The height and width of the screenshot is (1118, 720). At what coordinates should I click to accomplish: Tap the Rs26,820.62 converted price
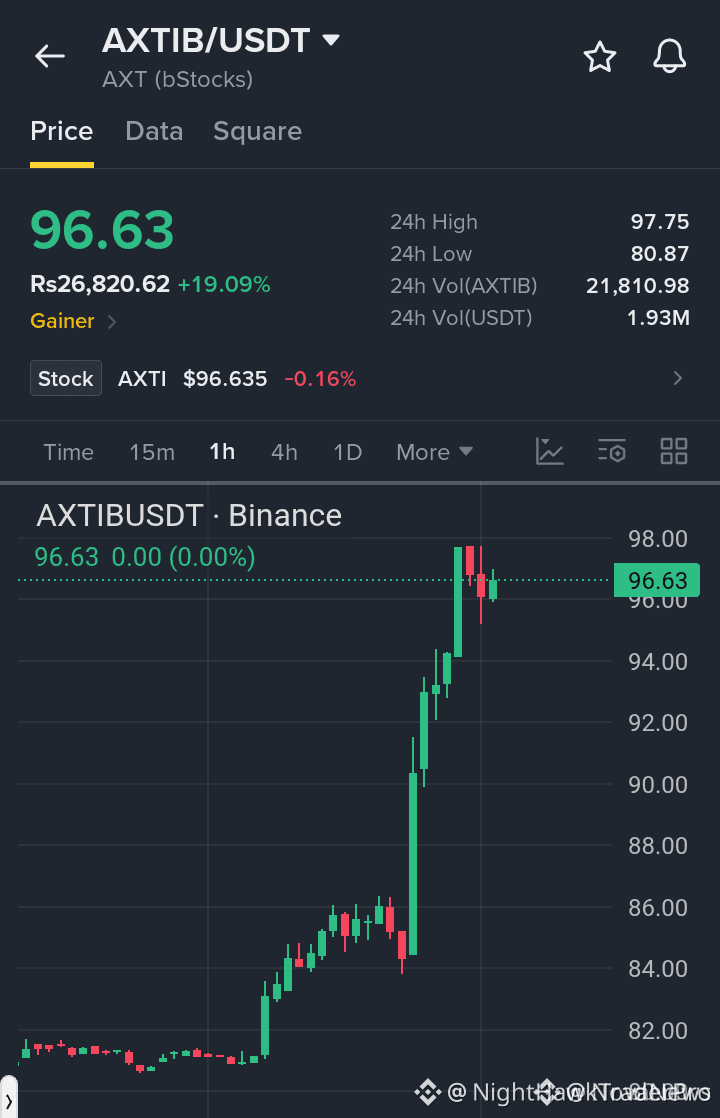[x=100, y=284]
